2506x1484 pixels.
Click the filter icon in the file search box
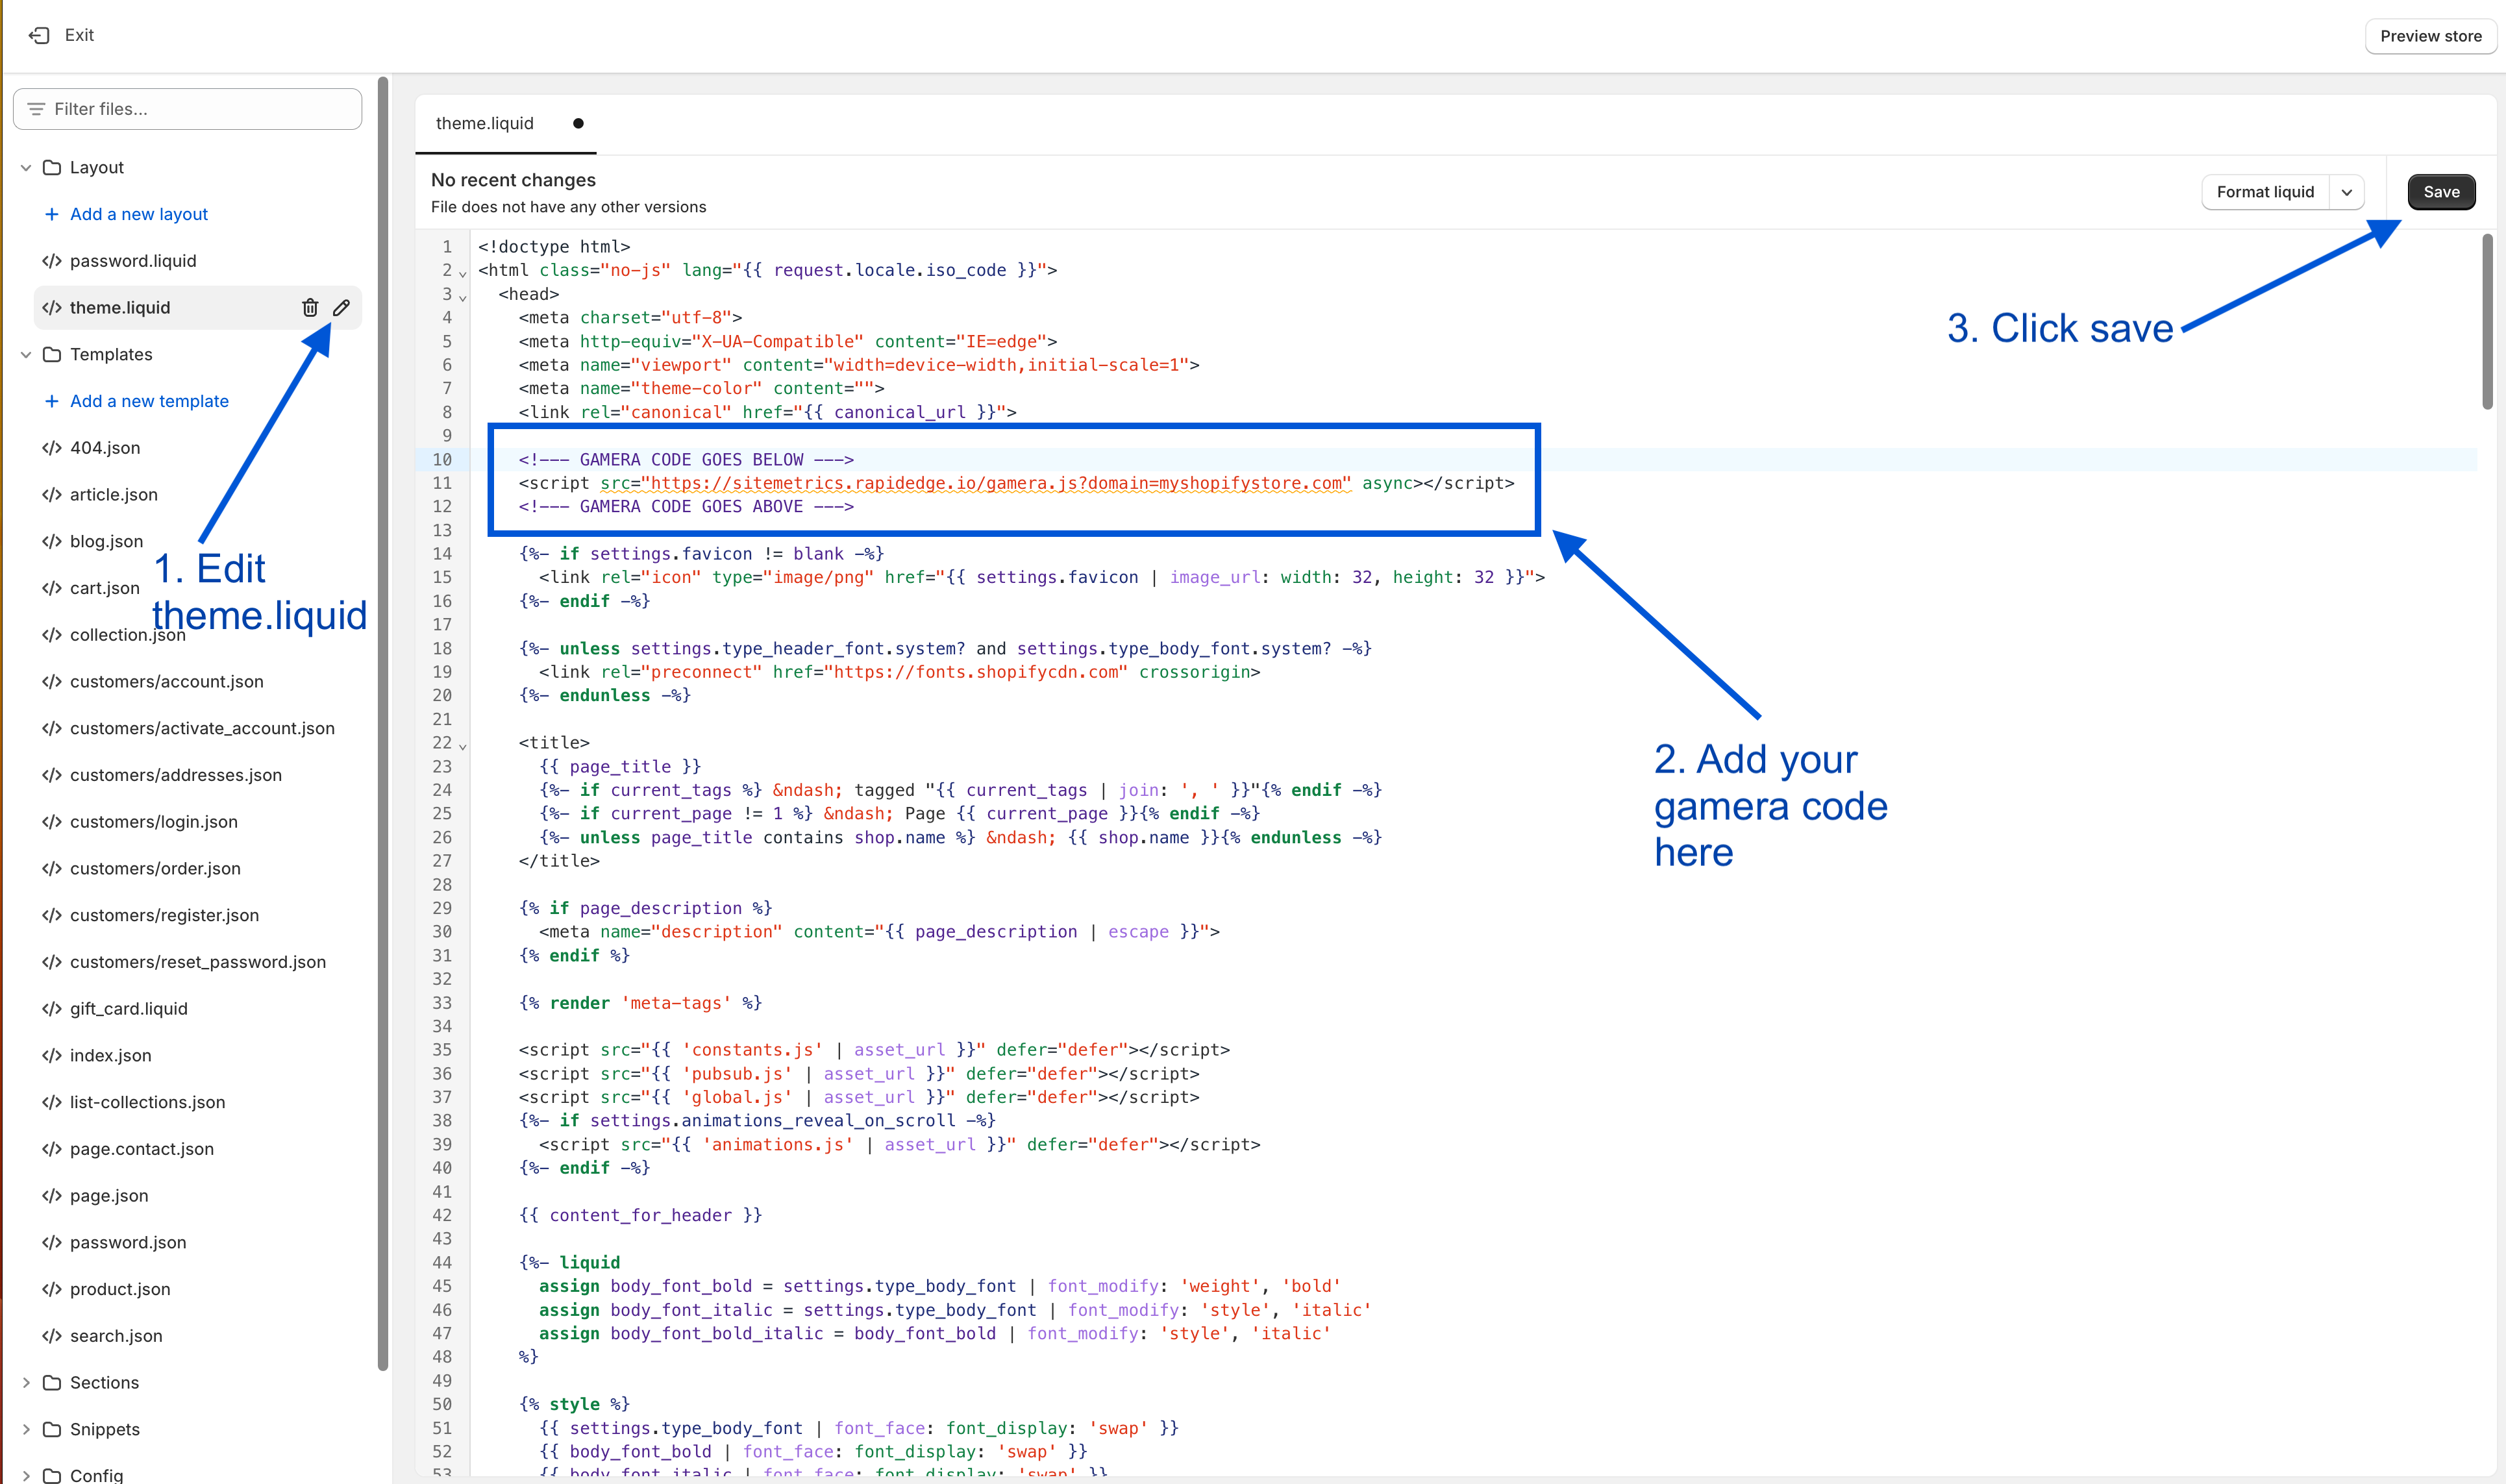pyautogui.click(x=36, y=108)
